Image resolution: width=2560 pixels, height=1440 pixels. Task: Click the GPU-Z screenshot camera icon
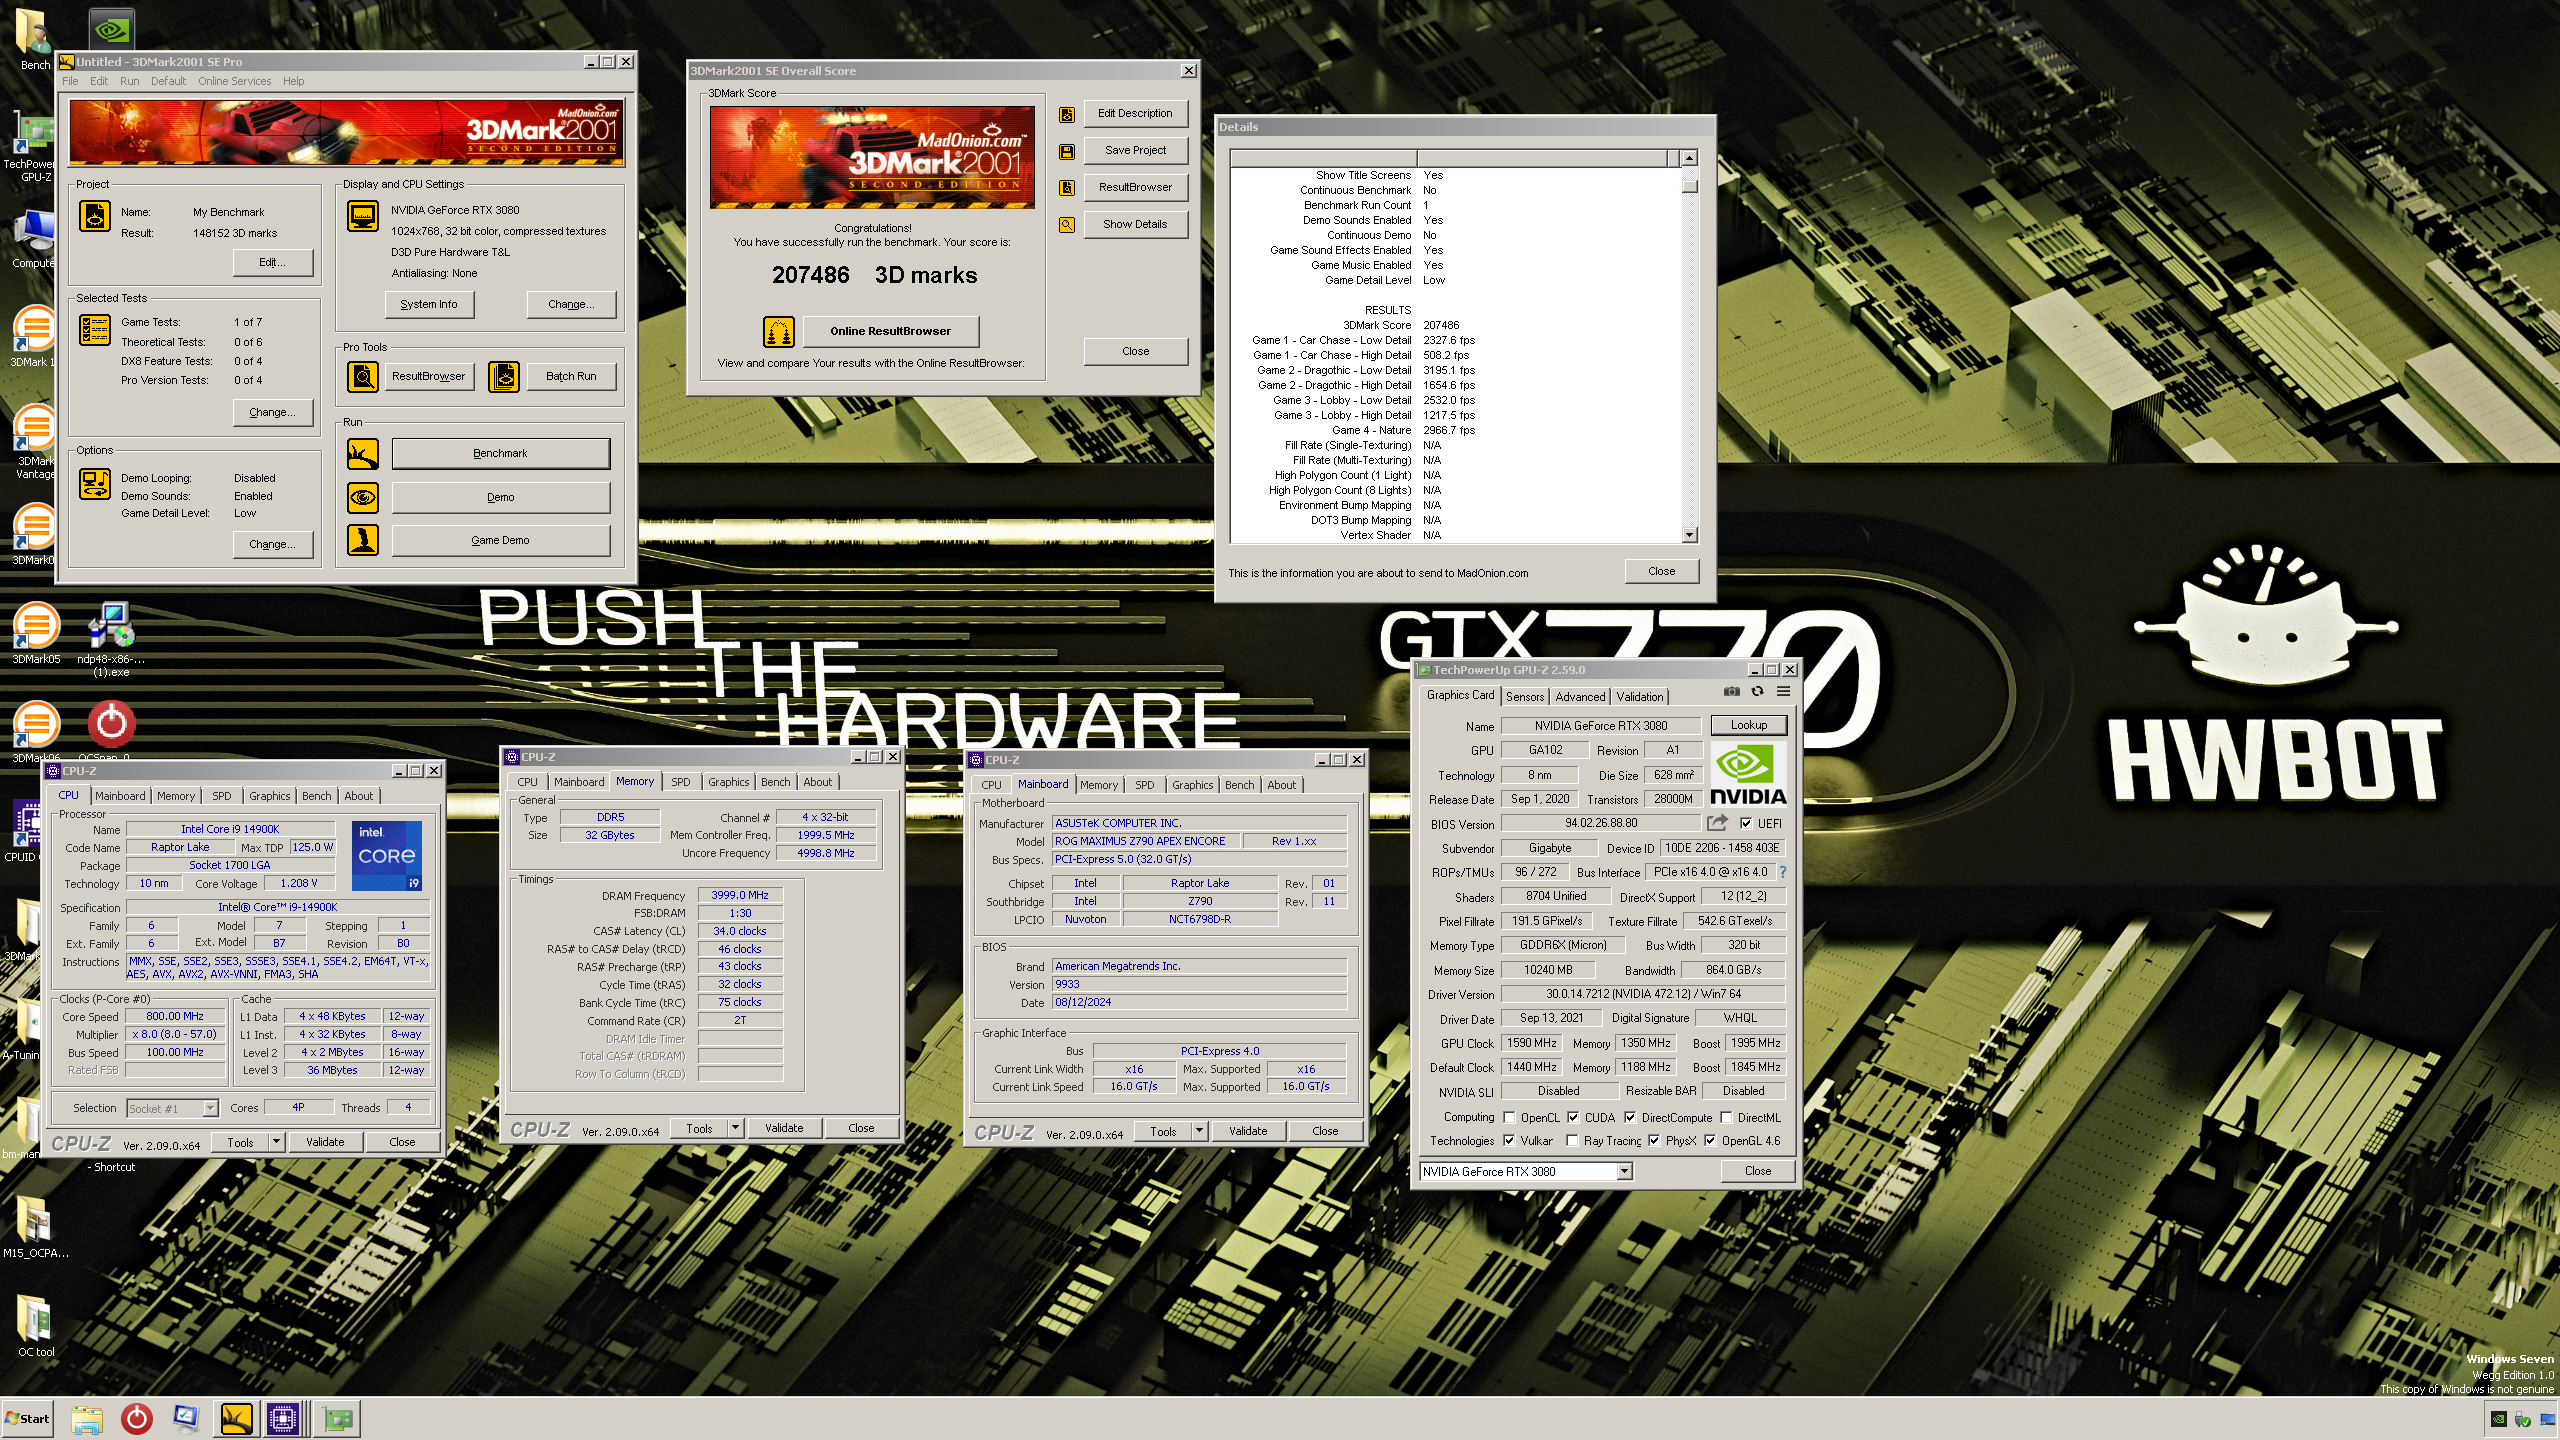[x=1732, y=692]
